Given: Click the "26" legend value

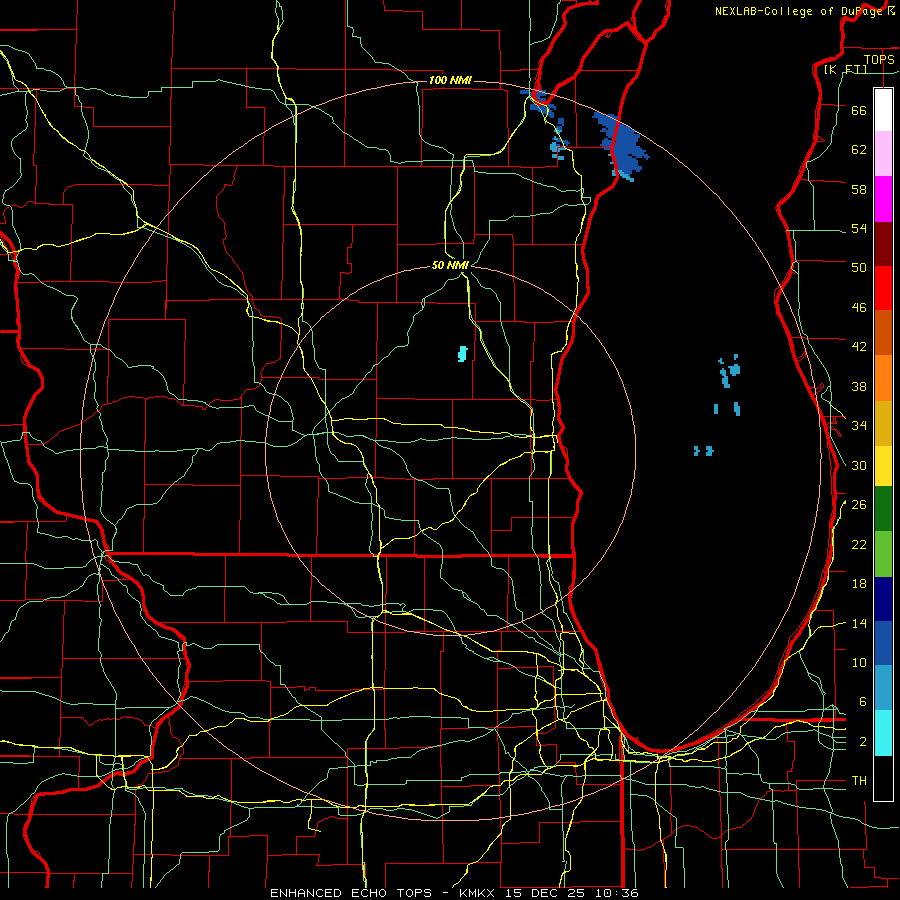Looking at the screenshot, I should pyautogui.click(x=859, y=505).
